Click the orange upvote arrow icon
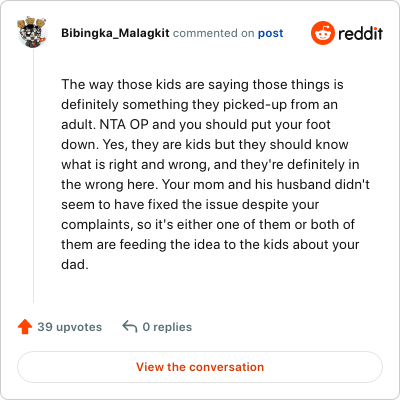400x400 pixels. 25,327
